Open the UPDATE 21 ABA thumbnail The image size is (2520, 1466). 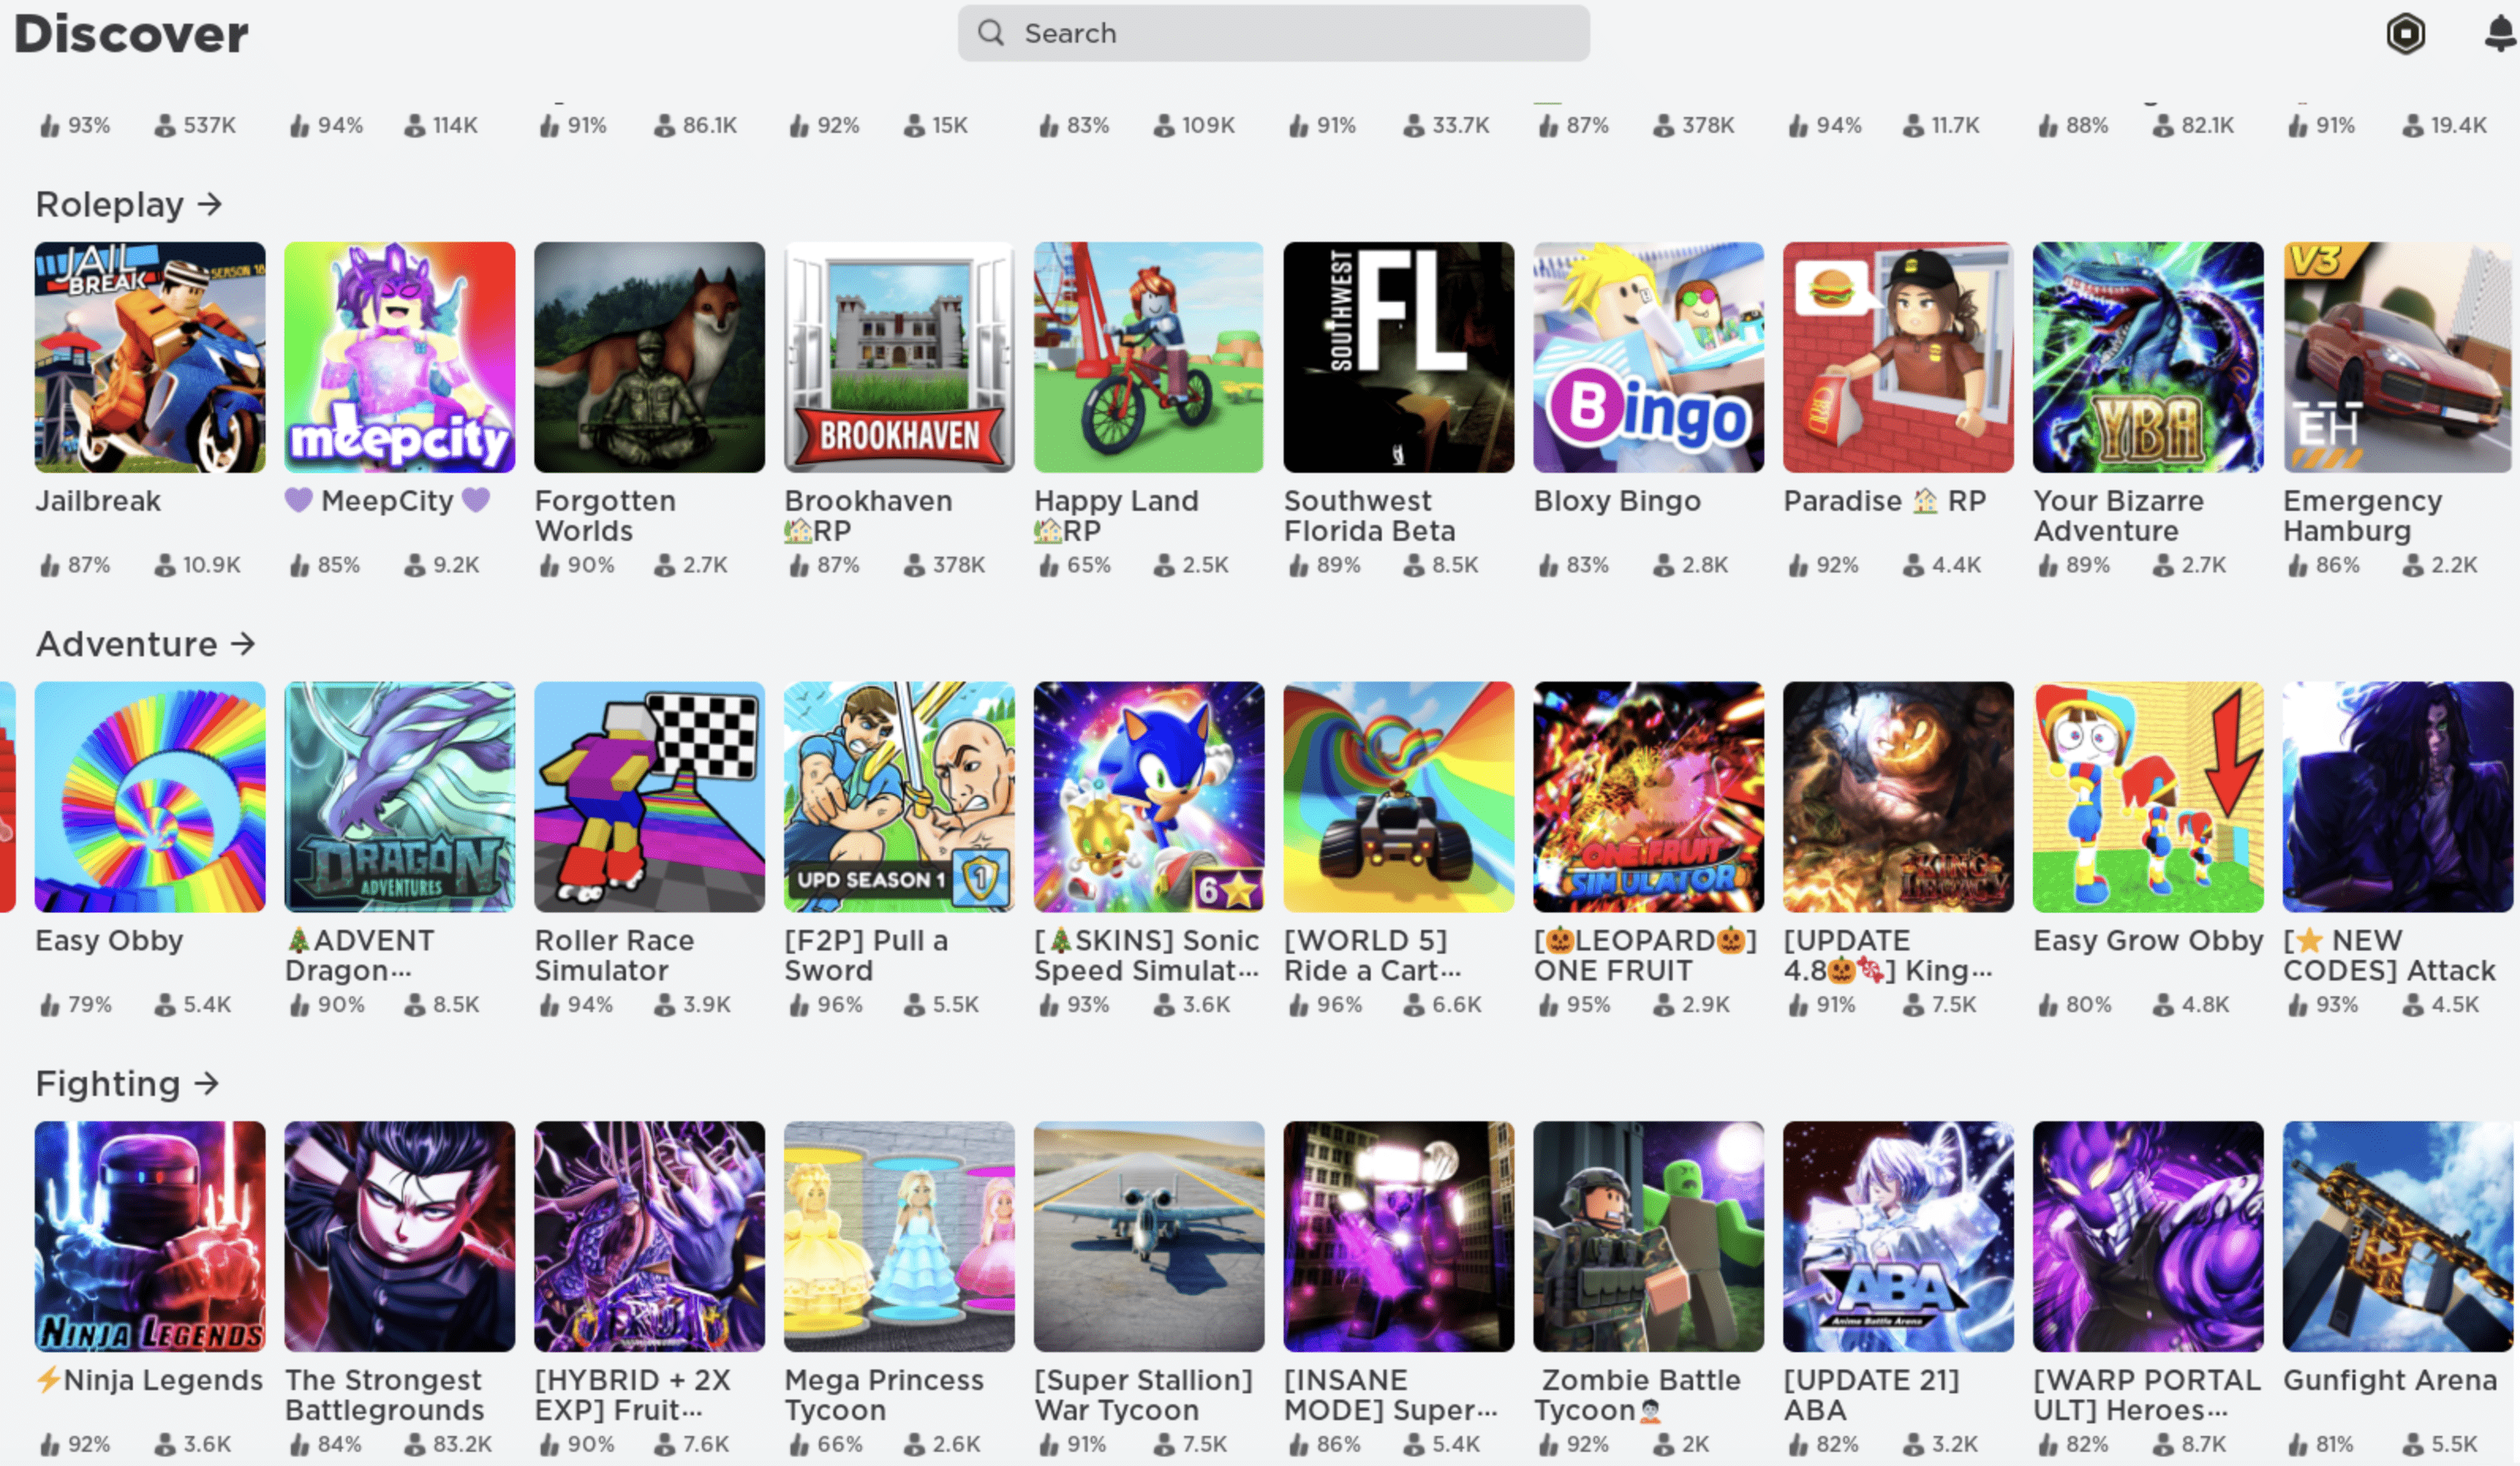pyautogui.click(x=1899, y=1236)
